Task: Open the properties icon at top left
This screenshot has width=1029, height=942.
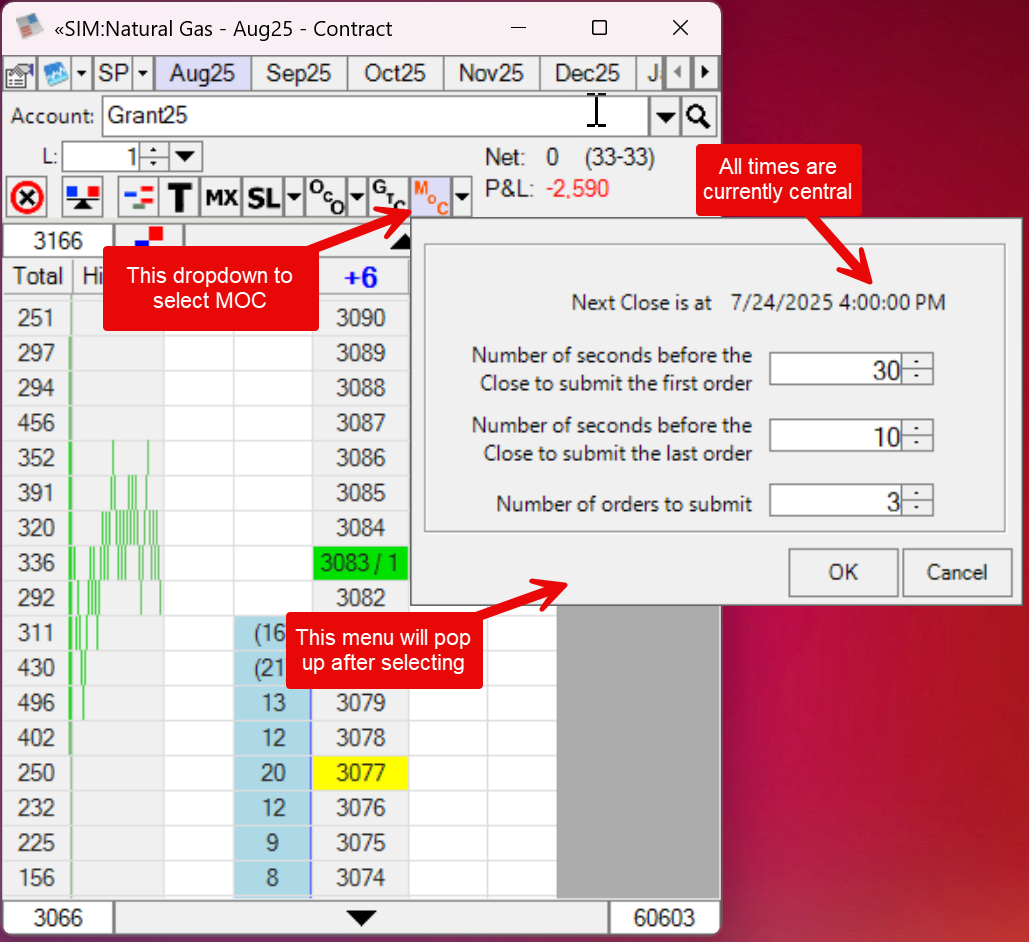Action: tap(18, 74)
